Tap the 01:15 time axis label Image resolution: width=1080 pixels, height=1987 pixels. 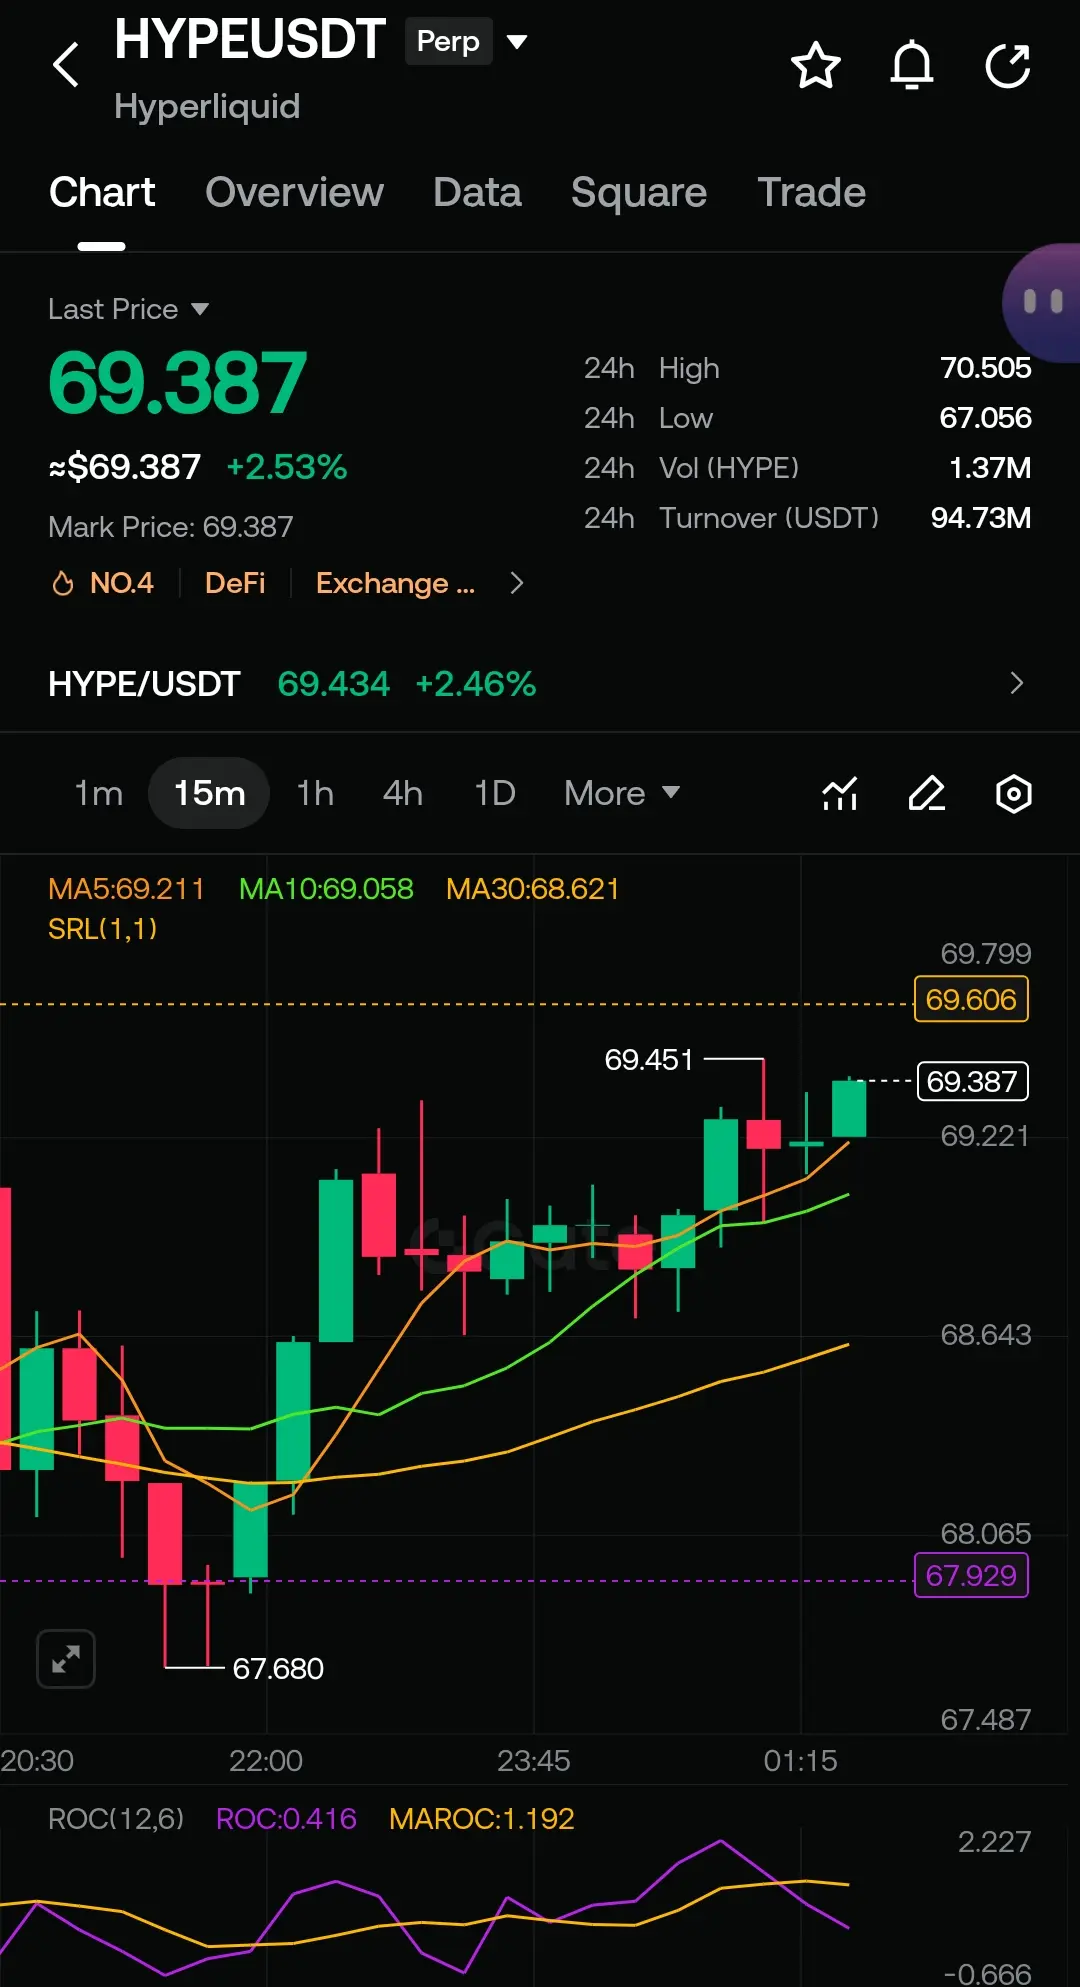[801, 1760]
